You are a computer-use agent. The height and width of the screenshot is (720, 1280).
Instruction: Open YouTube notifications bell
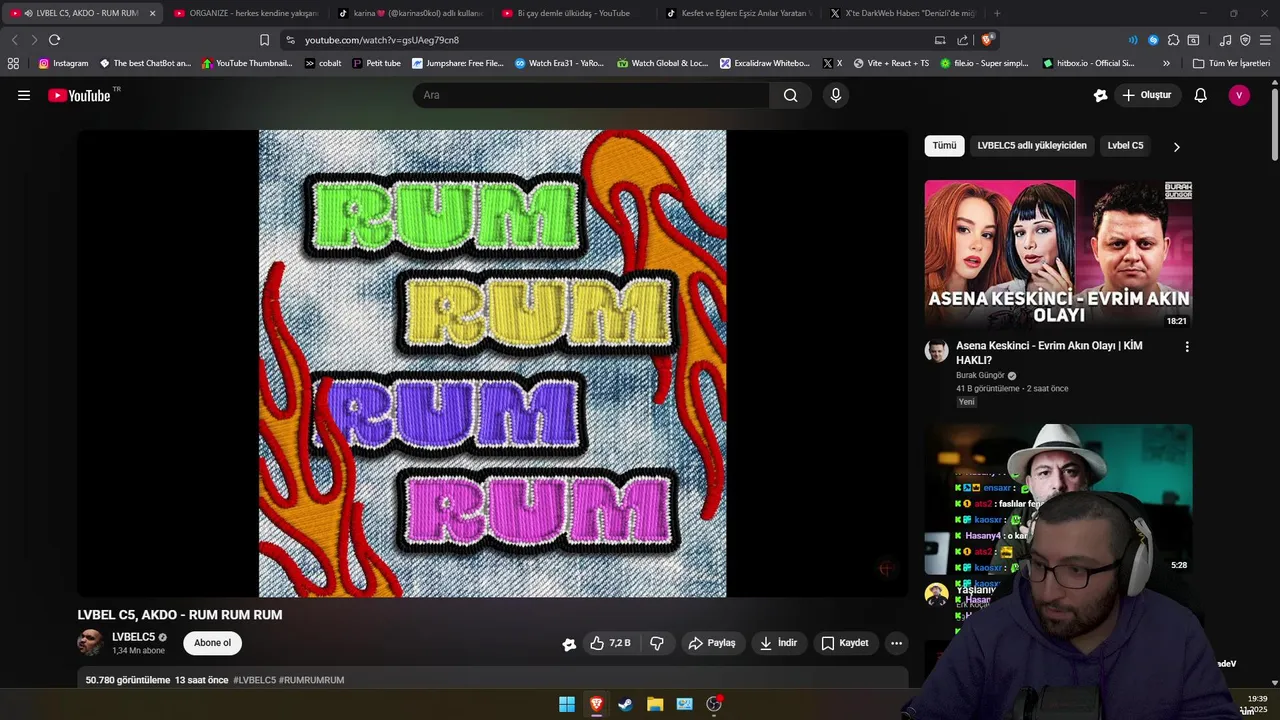1201,95
